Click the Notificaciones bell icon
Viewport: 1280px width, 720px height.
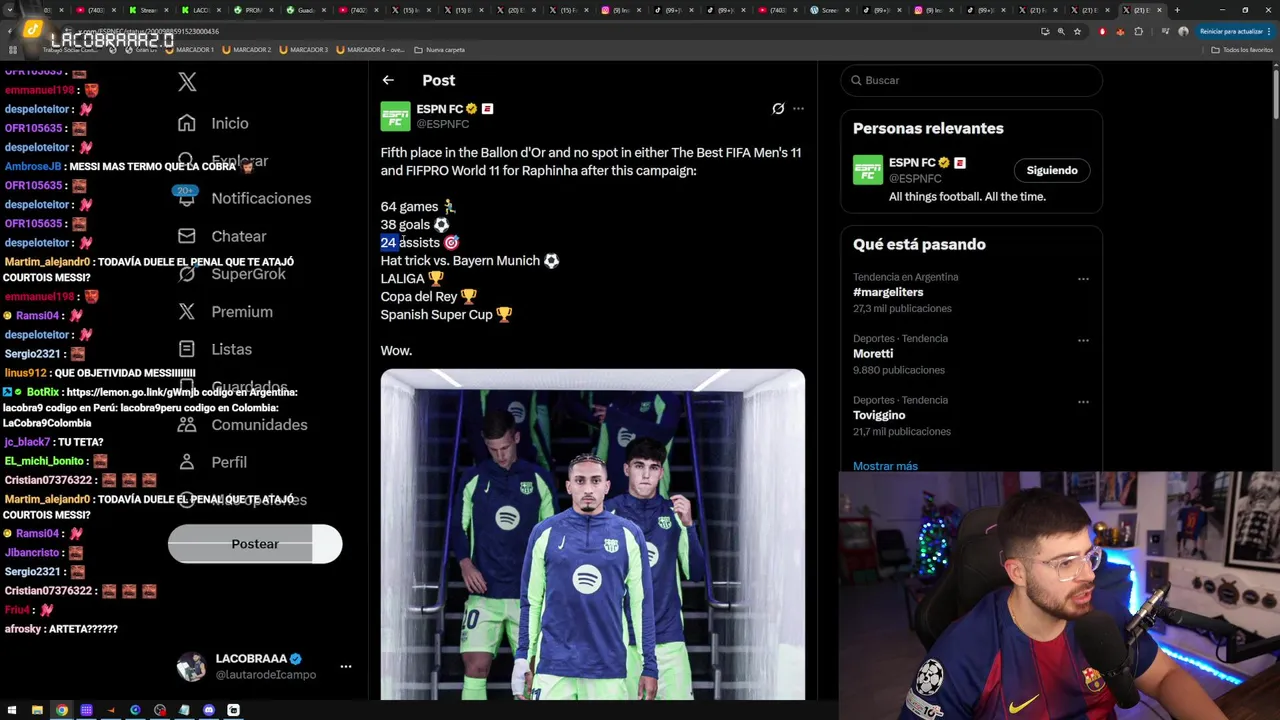(x=187, y=199)
